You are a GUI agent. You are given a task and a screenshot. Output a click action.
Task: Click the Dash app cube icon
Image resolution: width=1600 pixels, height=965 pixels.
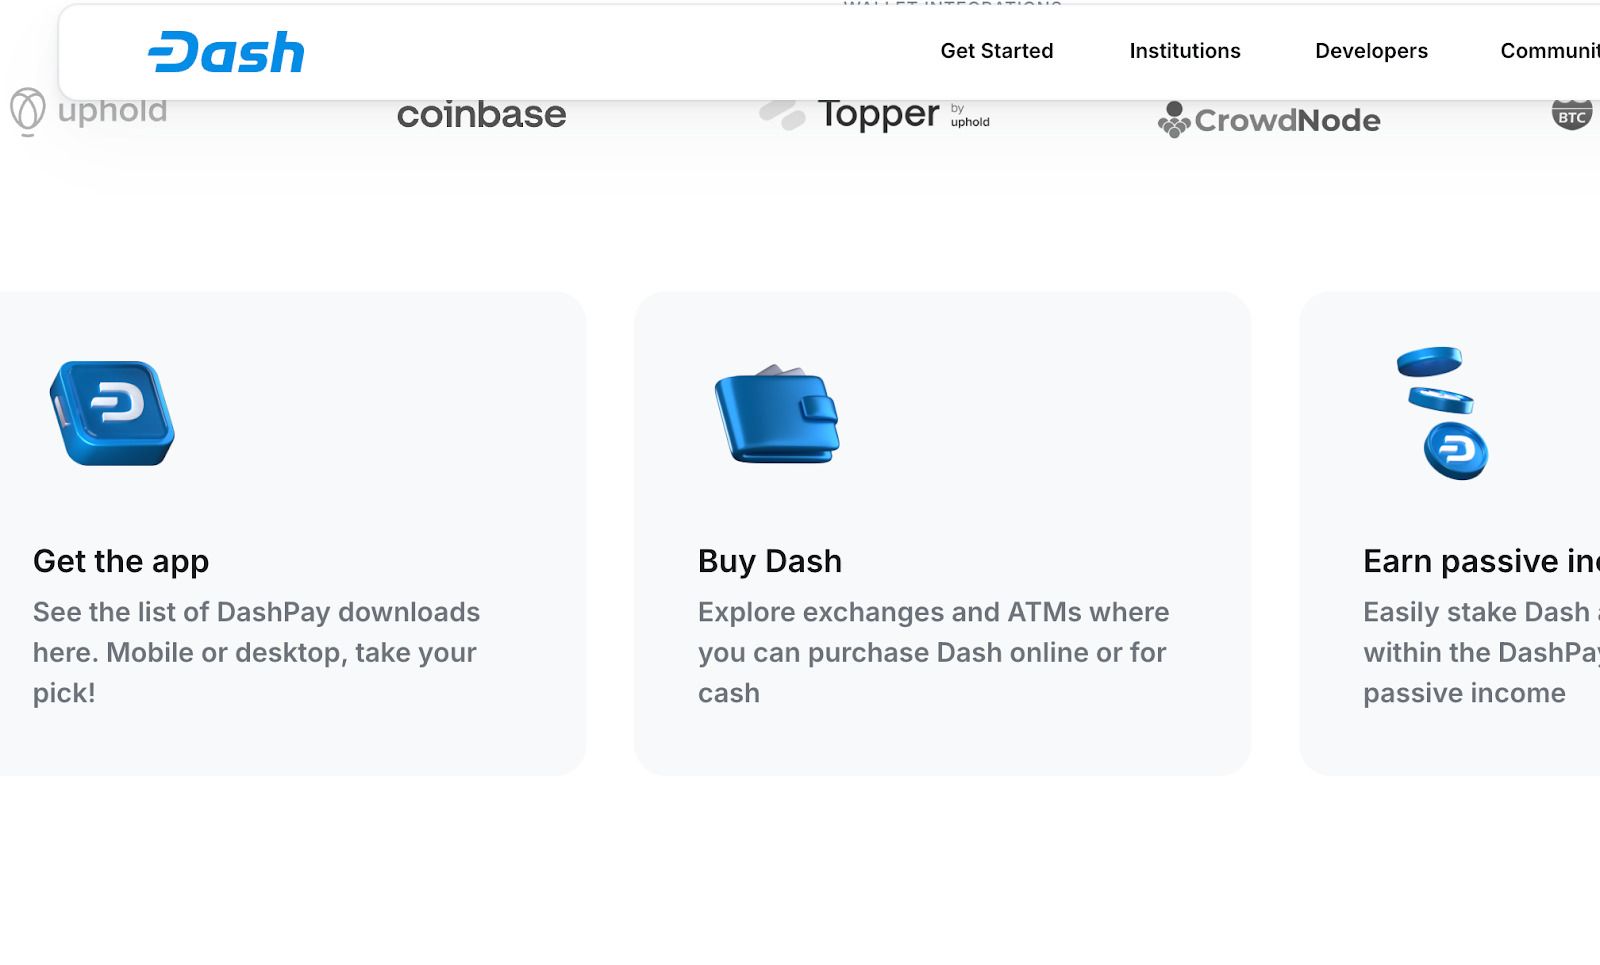click(x=112, y=413)
